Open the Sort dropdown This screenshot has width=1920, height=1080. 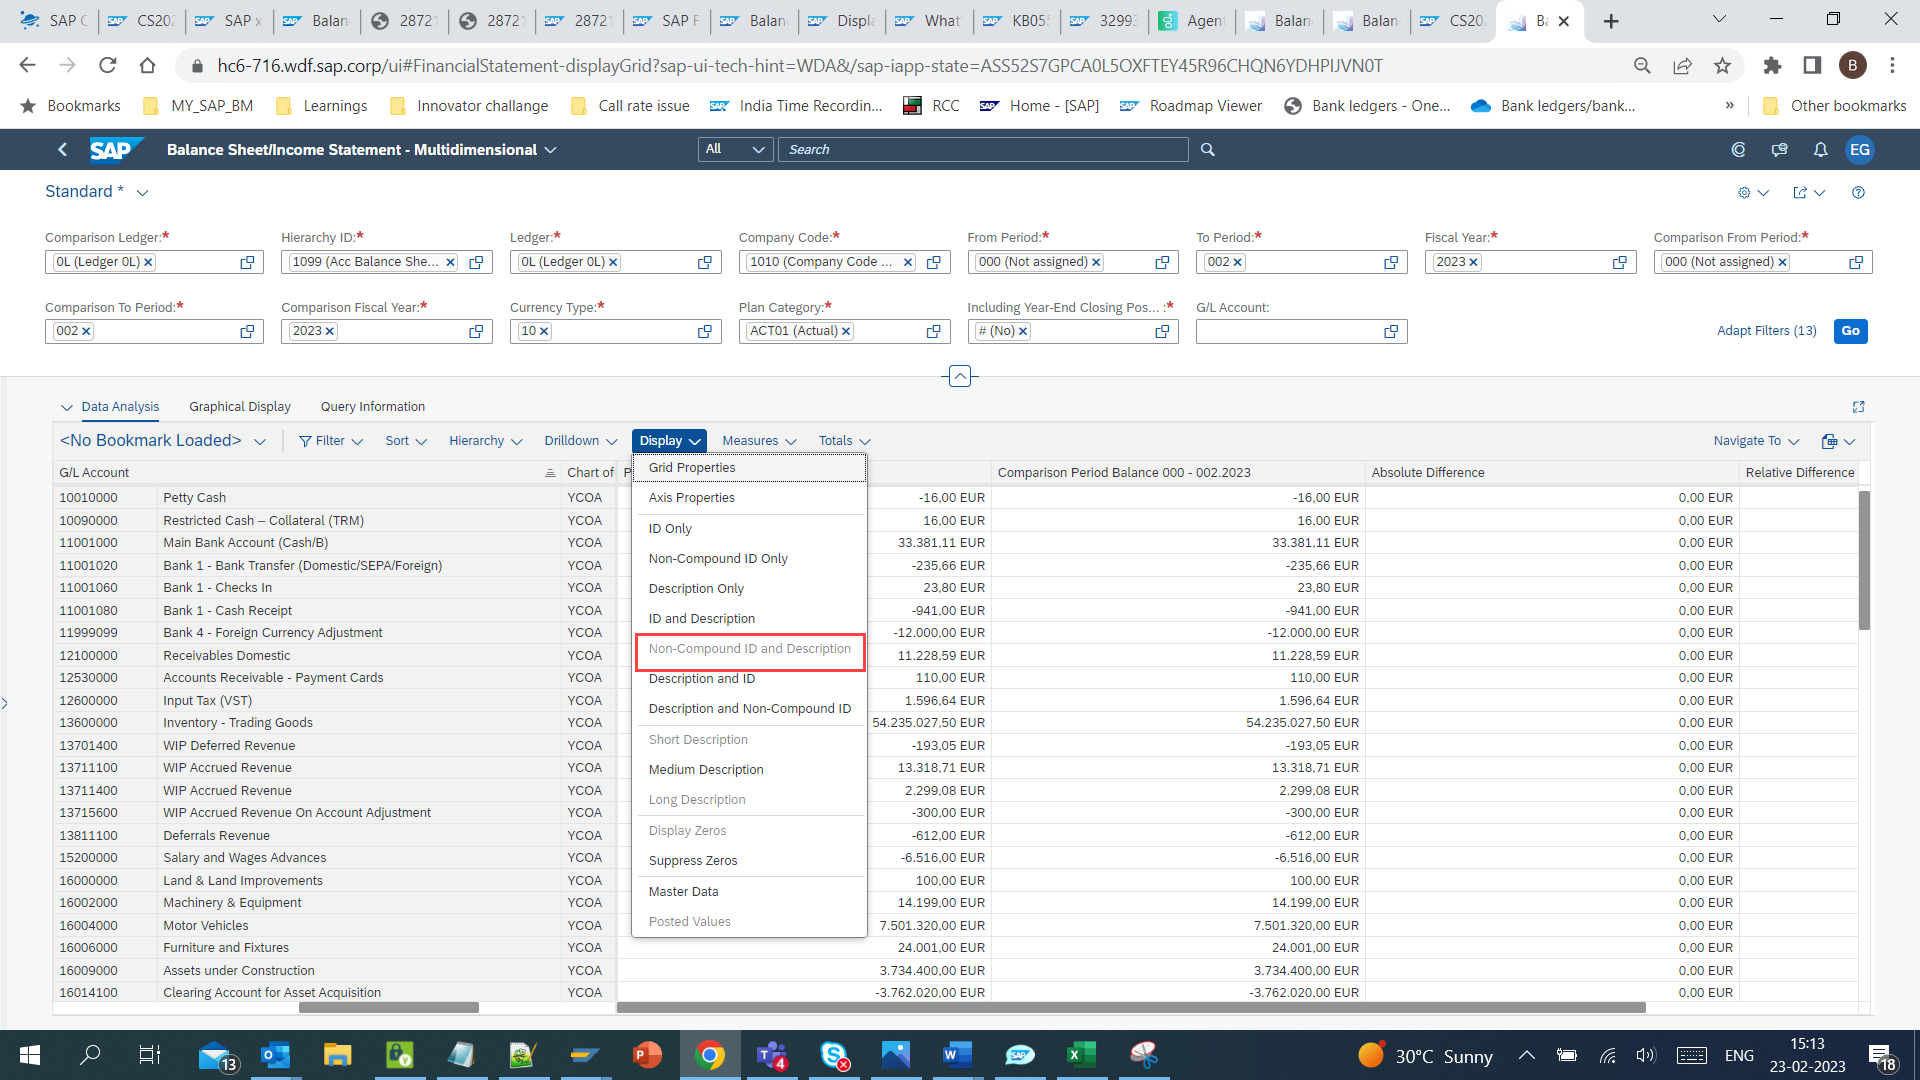(x=406, y=441)
